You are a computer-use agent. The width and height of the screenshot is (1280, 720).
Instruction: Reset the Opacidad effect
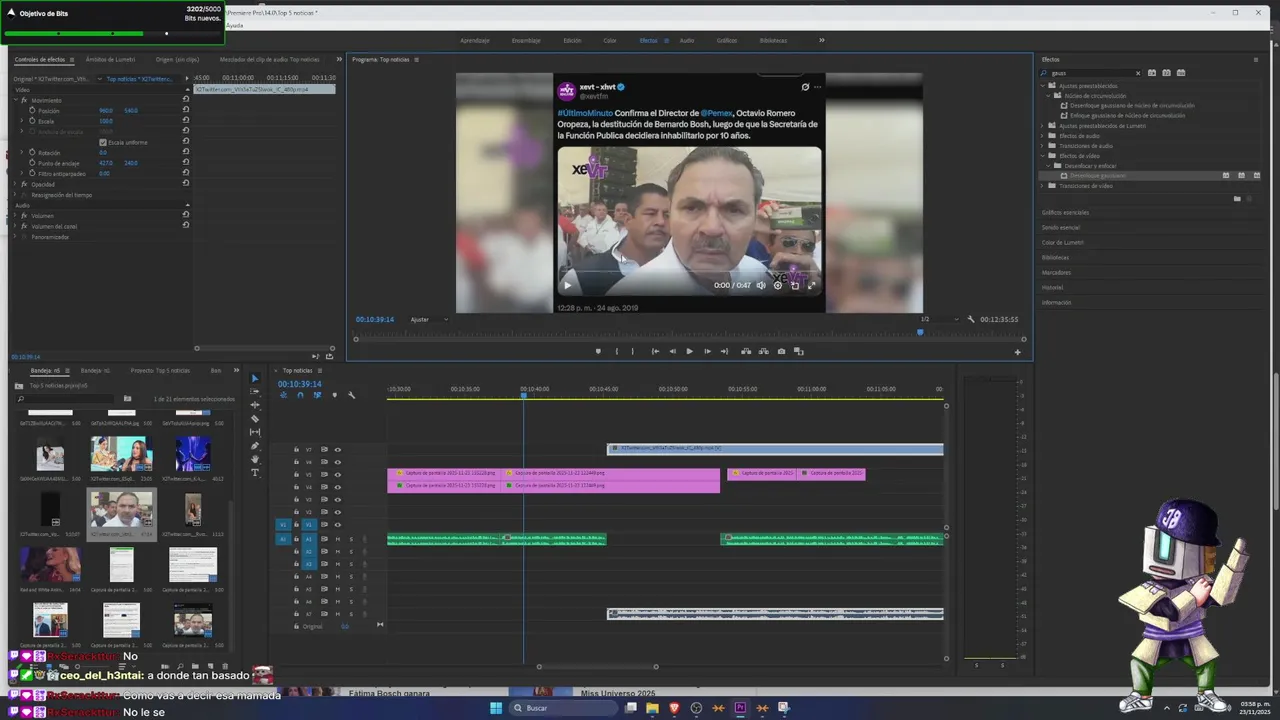point(185,184)
